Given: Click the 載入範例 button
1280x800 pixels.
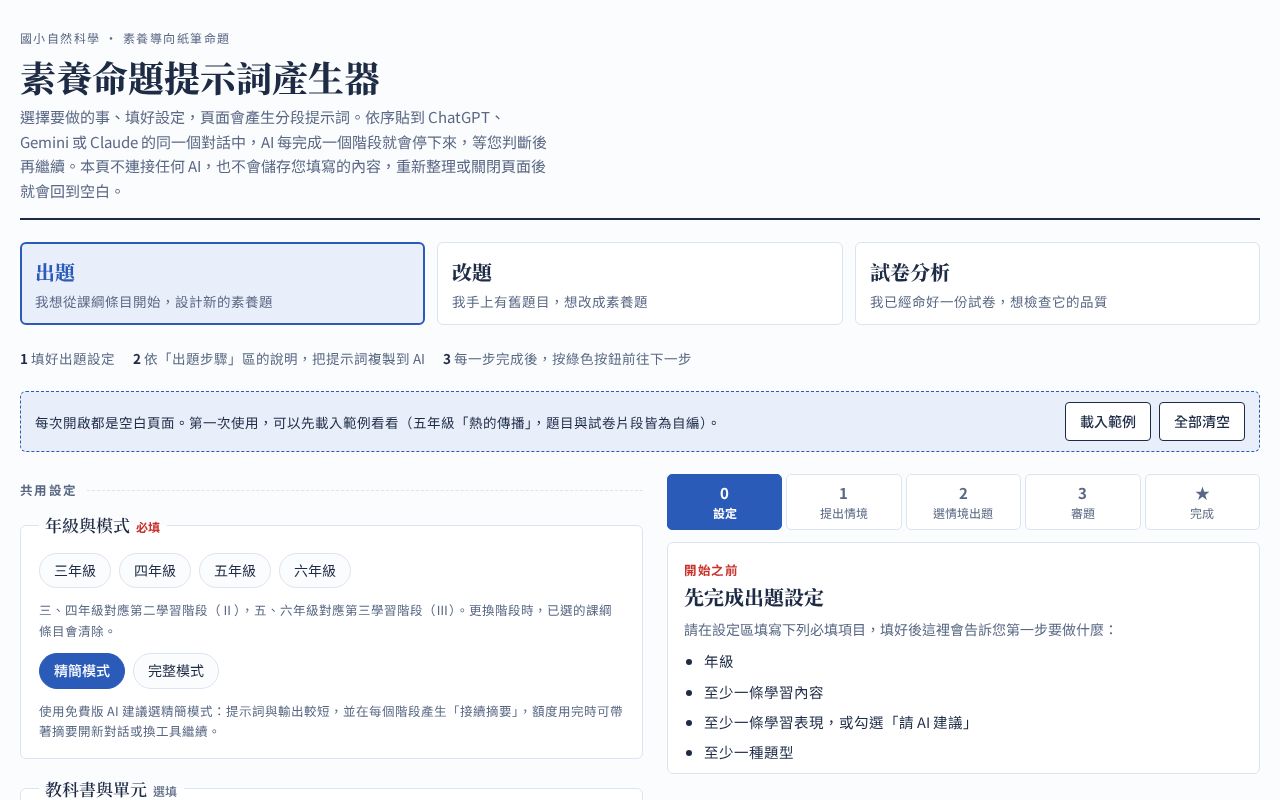Looking at the screenshot, I should [x=1108, y=421].
